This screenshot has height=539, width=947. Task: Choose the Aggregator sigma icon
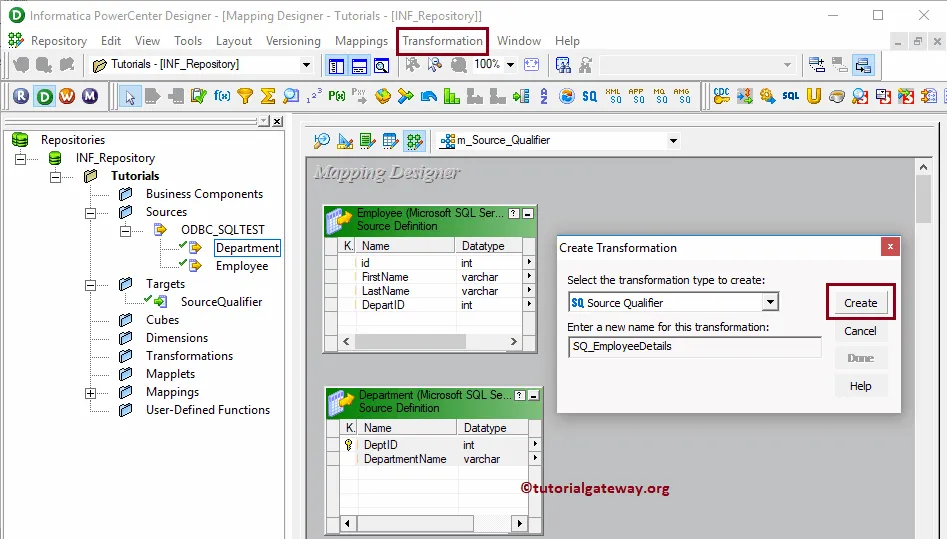pos(268,96)
